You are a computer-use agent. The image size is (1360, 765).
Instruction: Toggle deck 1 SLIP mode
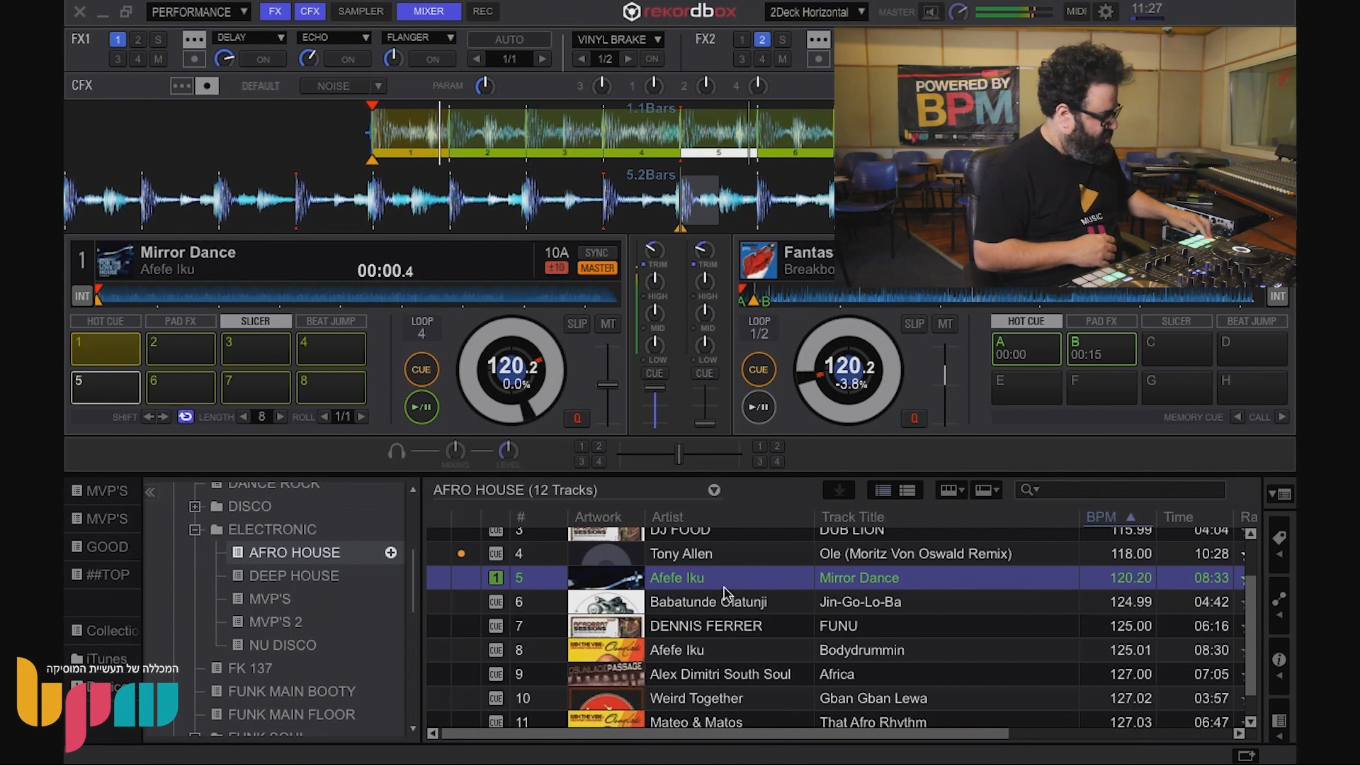(x=577, y=324)
